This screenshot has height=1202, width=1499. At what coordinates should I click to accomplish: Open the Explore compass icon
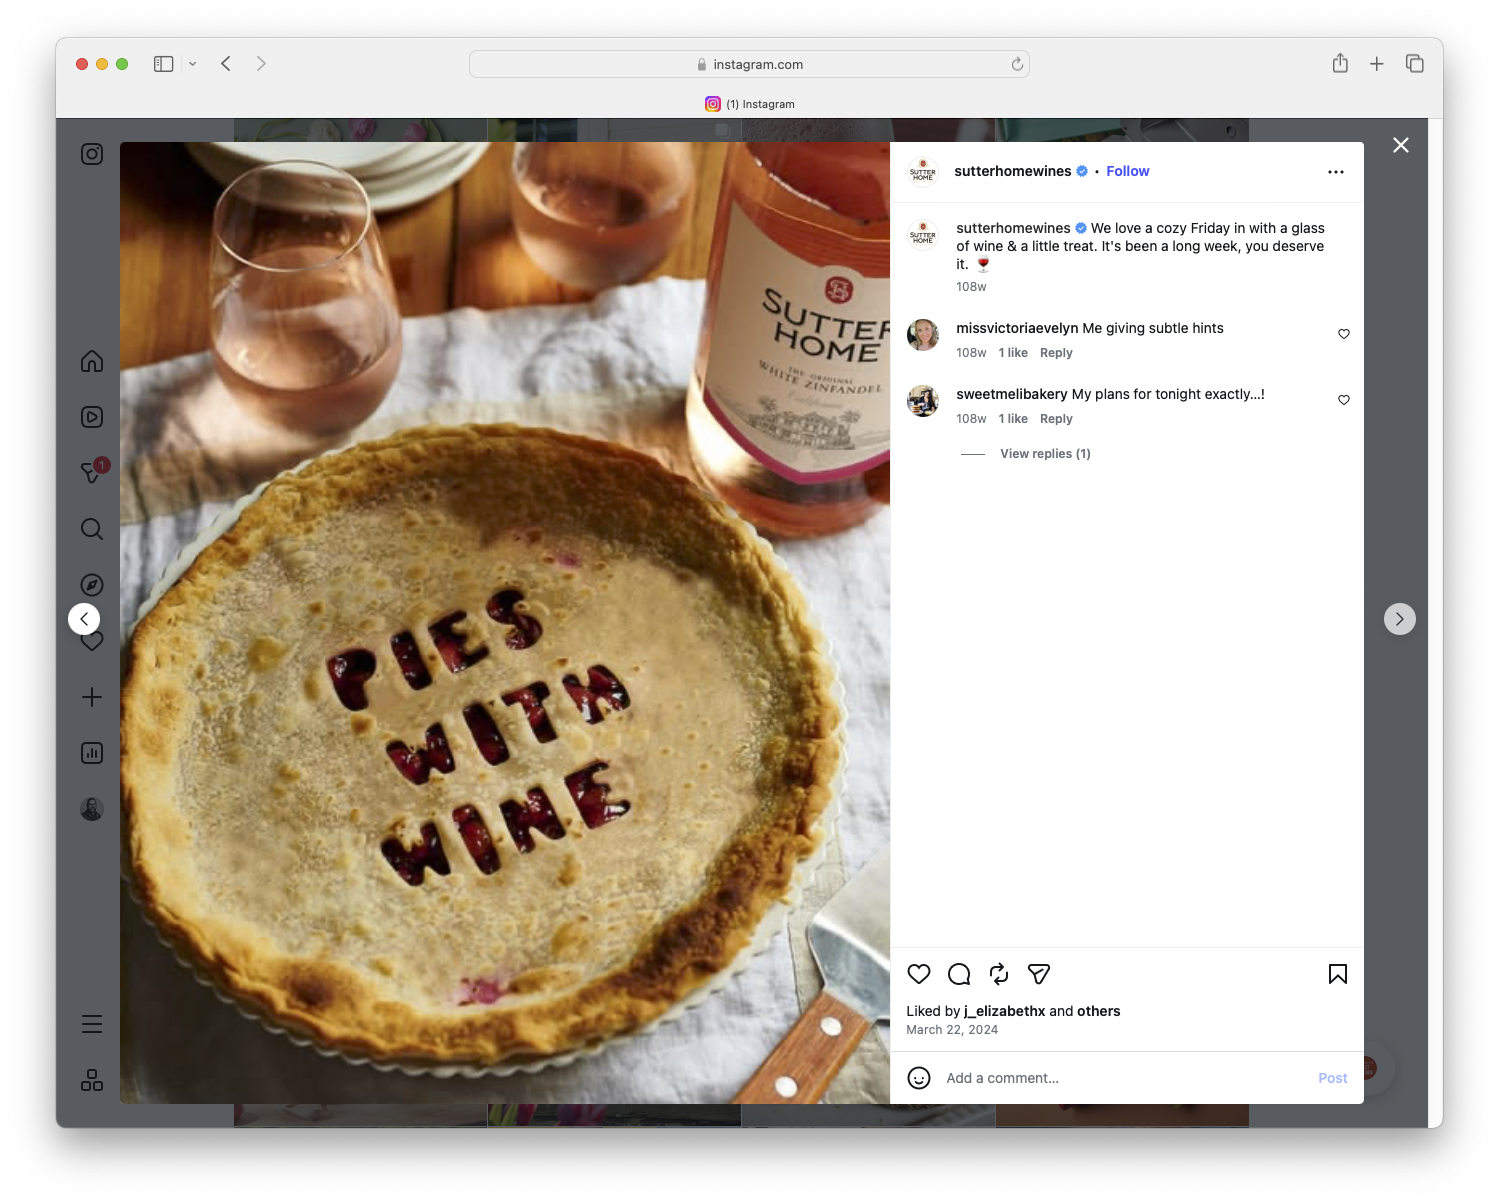91,585
